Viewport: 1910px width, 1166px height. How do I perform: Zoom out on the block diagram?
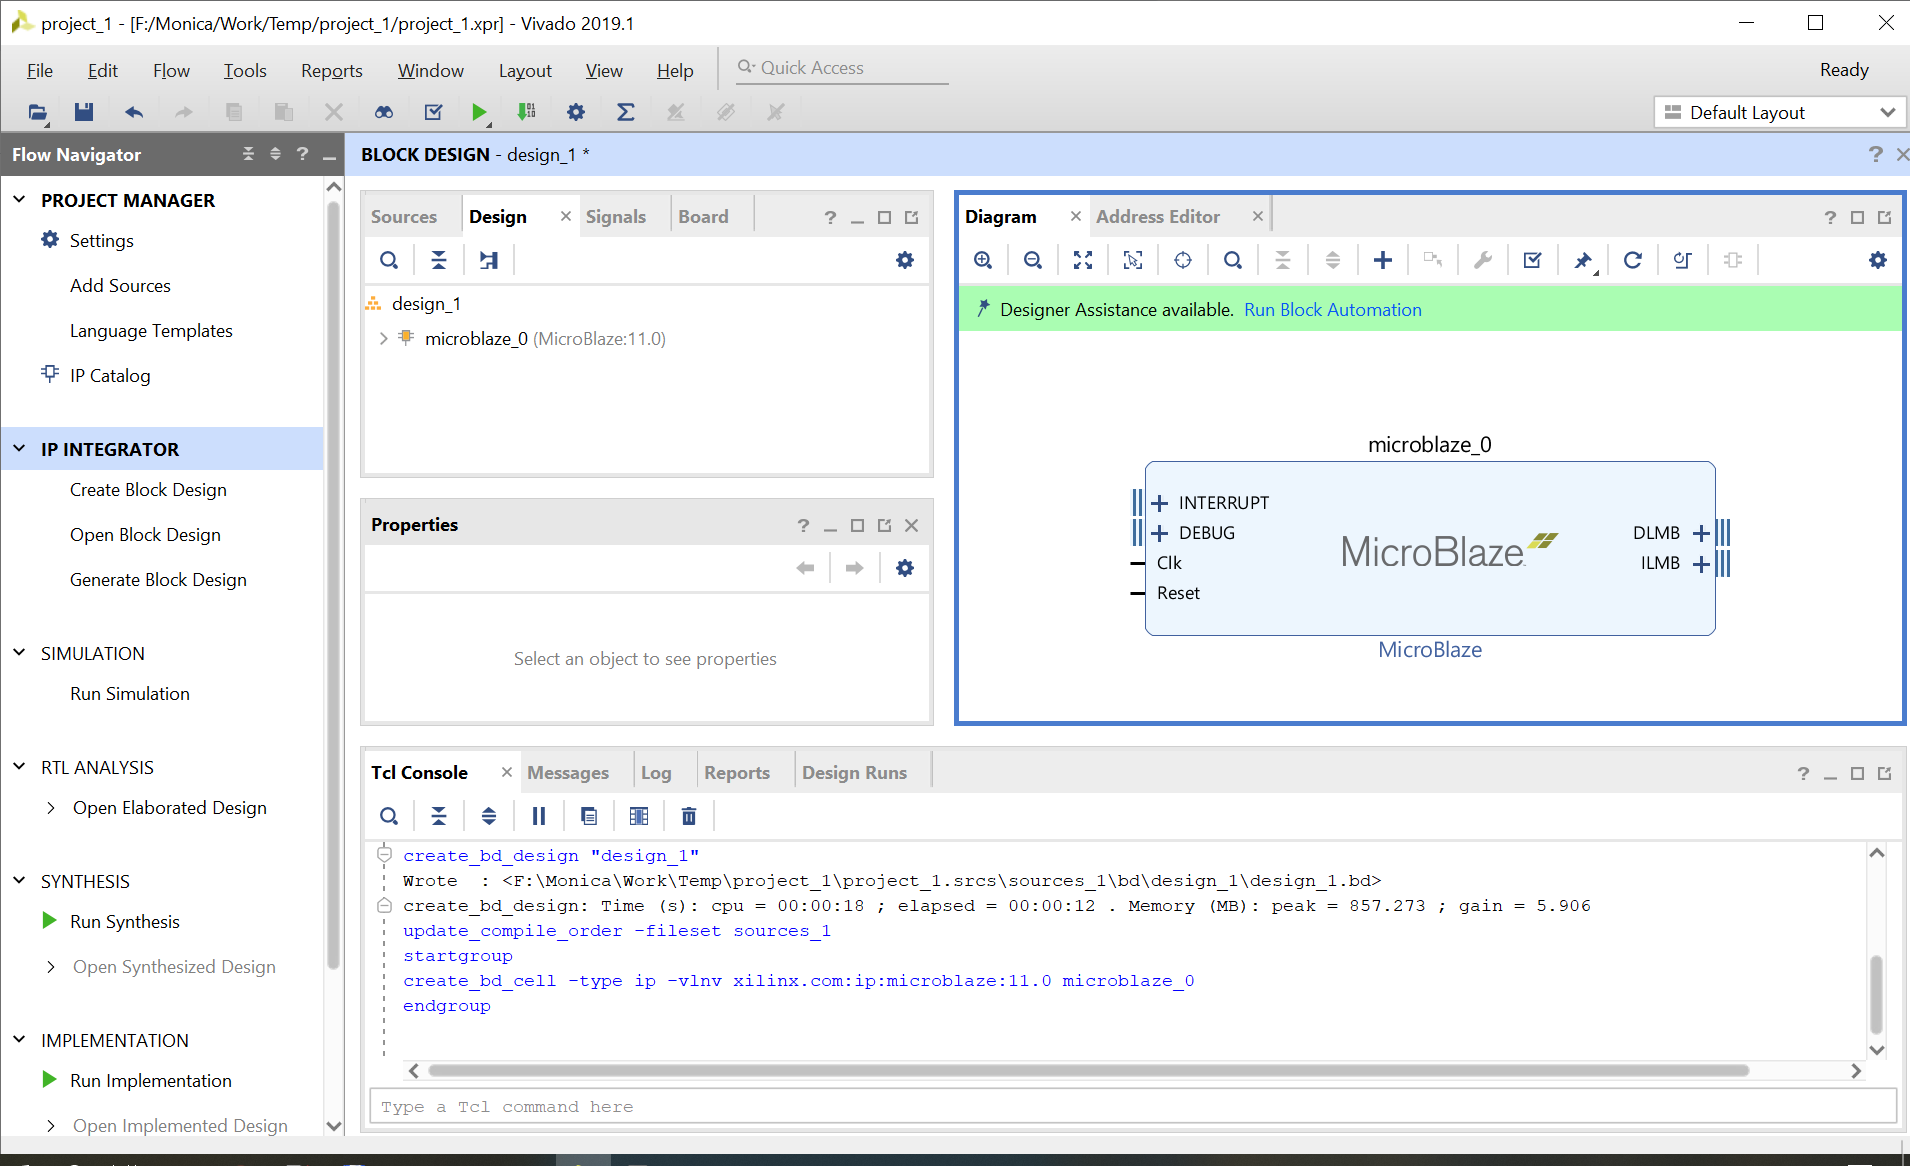click(1033, 260)
